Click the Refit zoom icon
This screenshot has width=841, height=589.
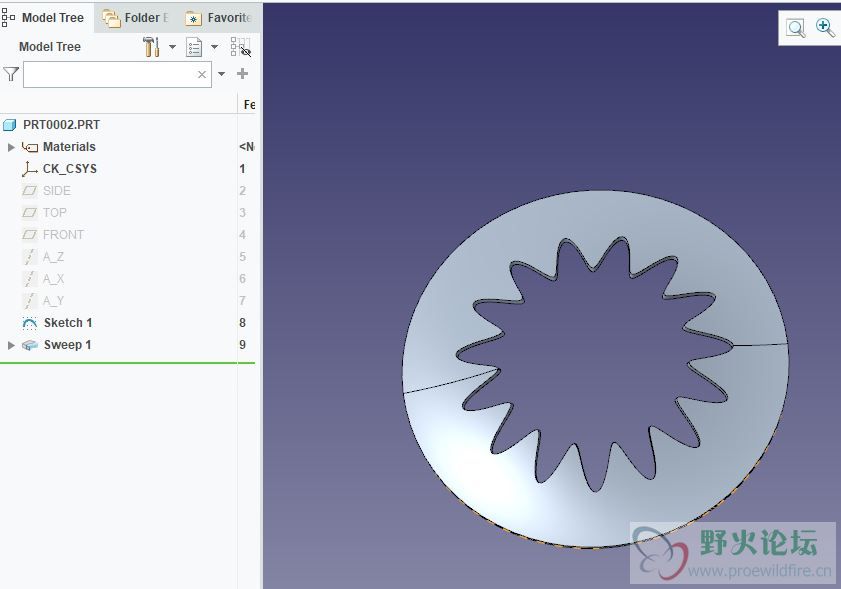(x=795, y=28)
